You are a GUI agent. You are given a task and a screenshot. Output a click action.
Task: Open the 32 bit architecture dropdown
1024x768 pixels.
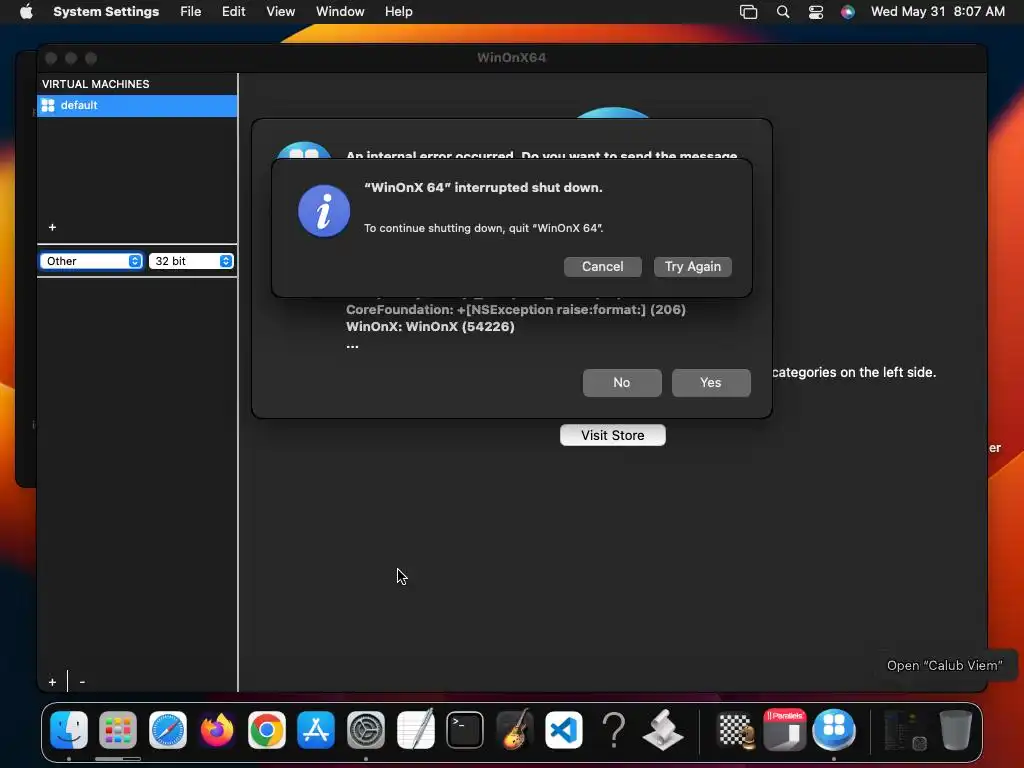191,261
